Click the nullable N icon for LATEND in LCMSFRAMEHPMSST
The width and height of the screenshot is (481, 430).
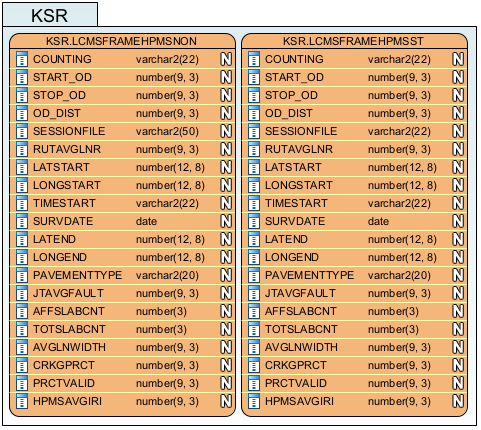tap(458, 239)
